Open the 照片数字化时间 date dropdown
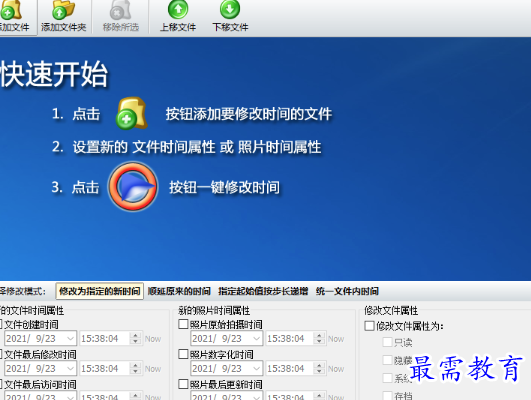 point(257,369)
